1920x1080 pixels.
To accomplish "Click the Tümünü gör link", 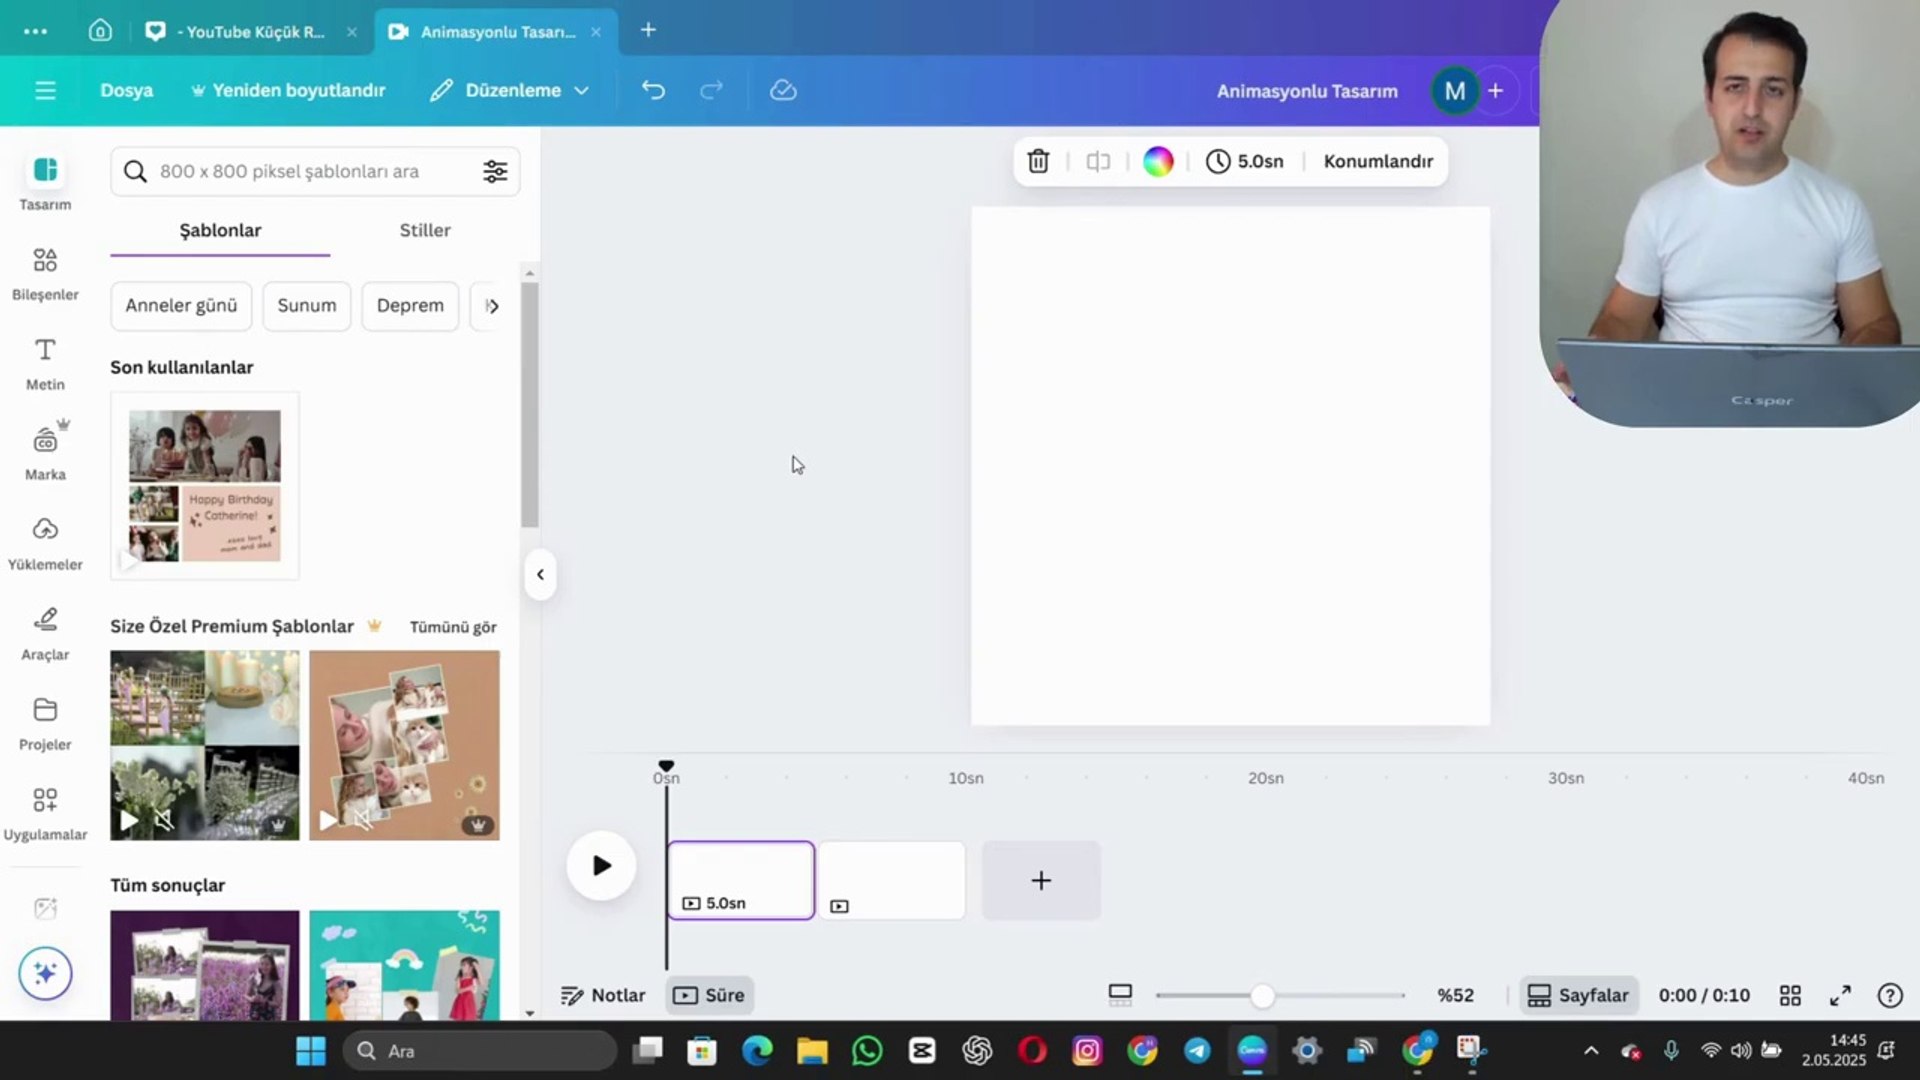I will [453, 627].
